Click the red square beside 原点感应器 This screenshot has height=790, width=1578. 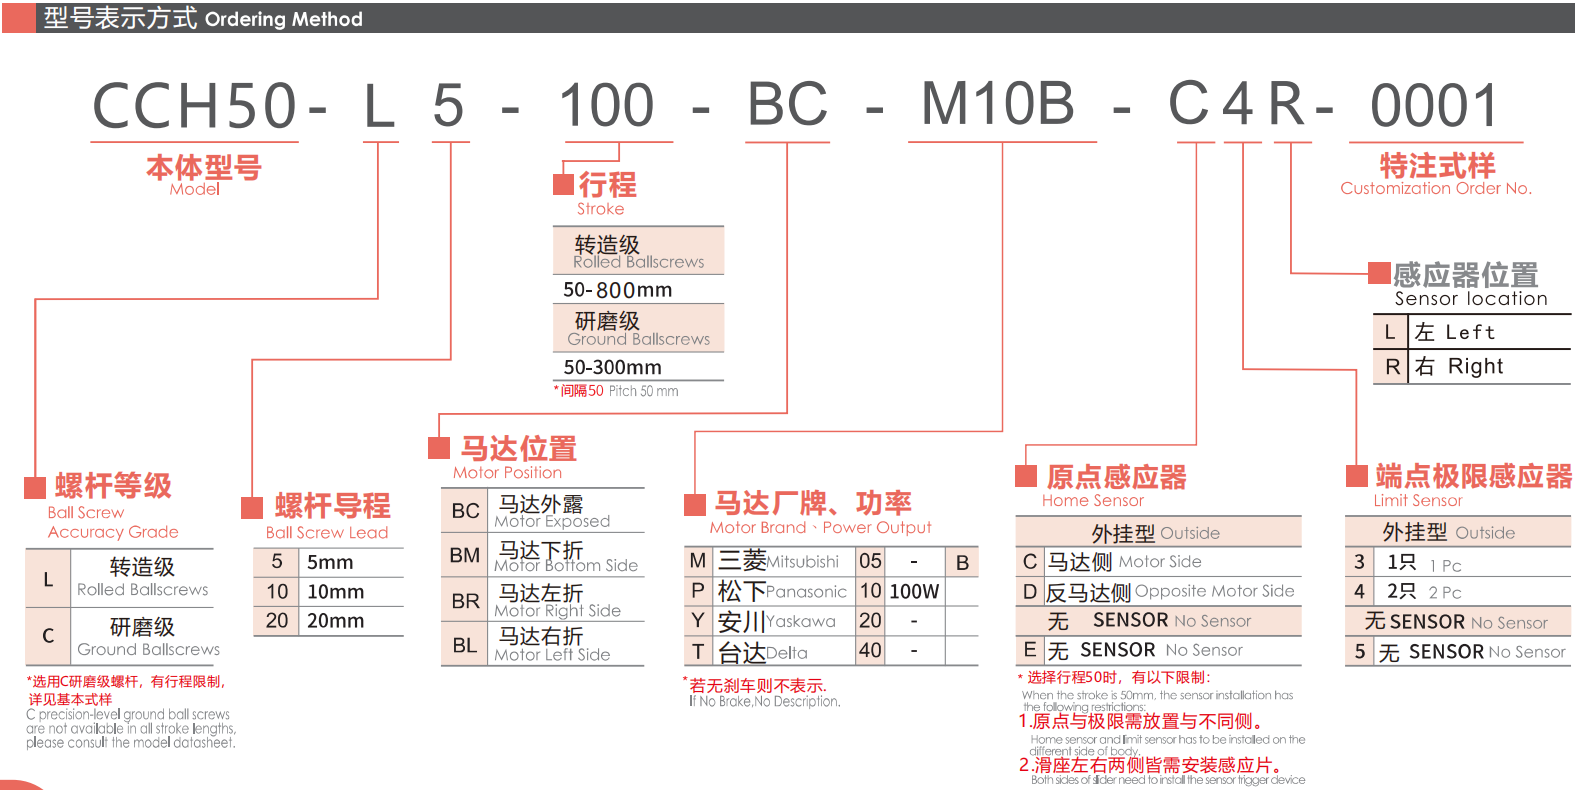click(1026, 476)
